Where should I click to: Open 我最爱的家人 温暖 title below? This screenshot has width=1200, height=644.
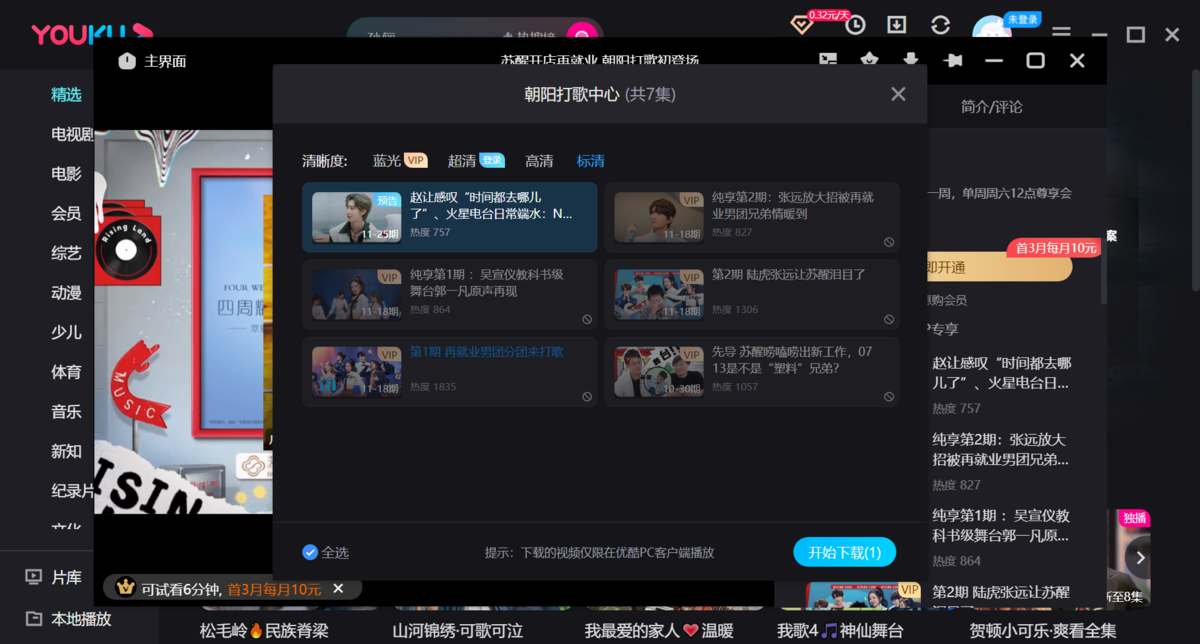659,631
